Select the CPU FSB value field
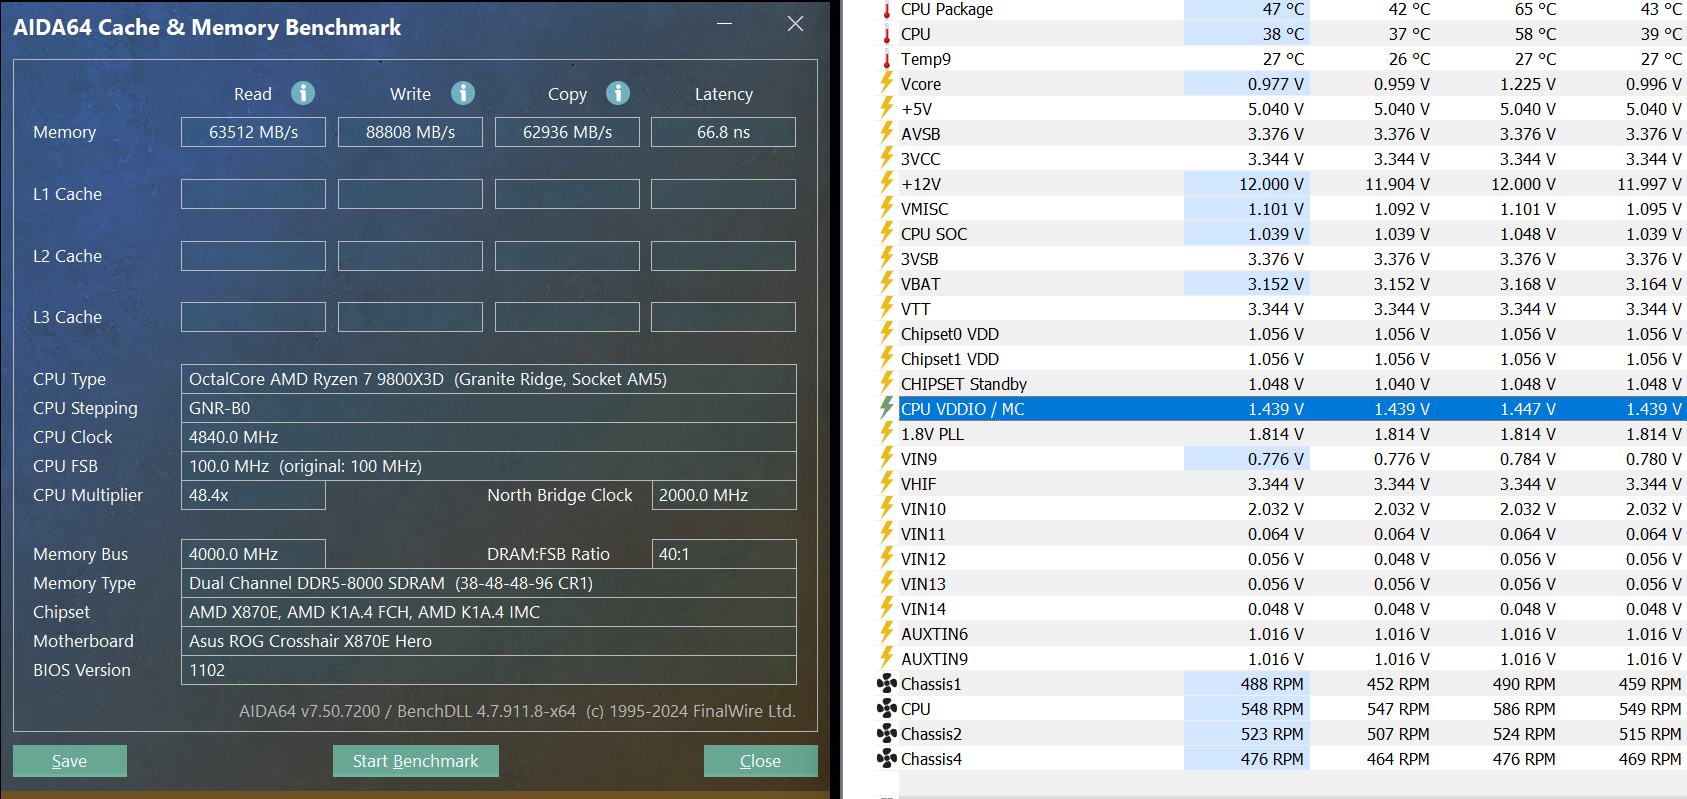Image resolution: width=1687 pixels, height=799 pixels. click(489, 466)
